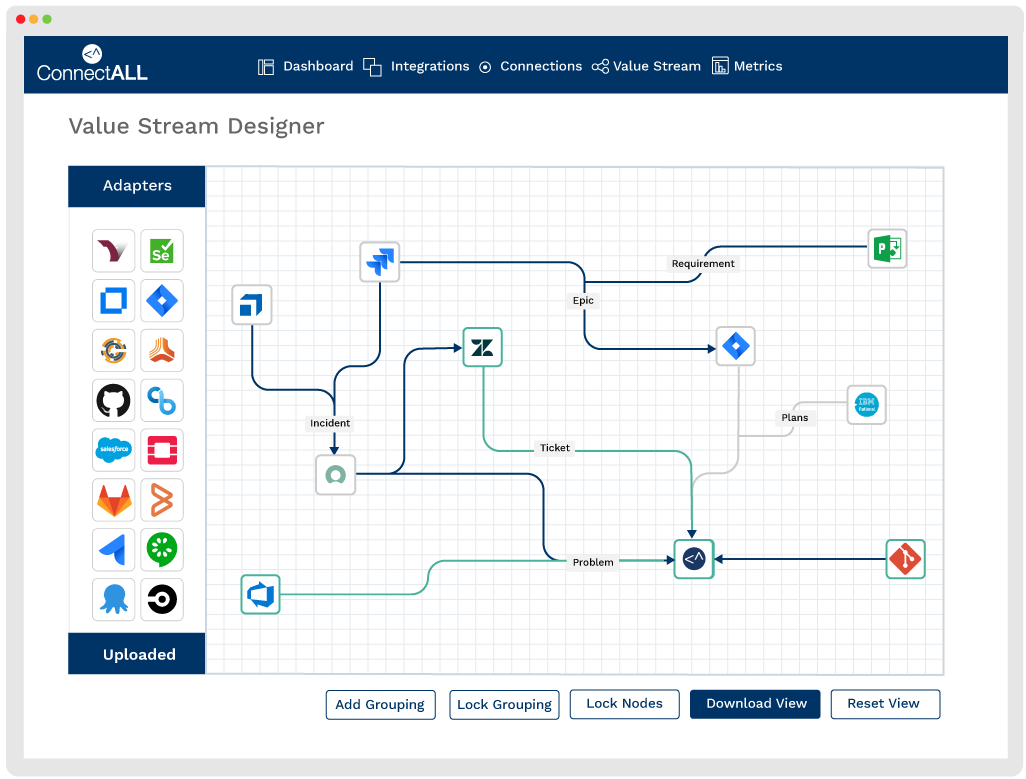Select the Problem connection label
The width and height of the screenshot is (1026, 779).
tap(593, 562)
